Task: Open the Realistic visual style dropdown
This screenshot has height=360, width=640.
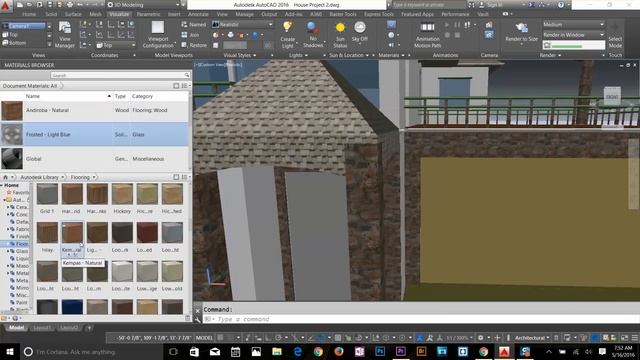Action: [x=242, y=24]
